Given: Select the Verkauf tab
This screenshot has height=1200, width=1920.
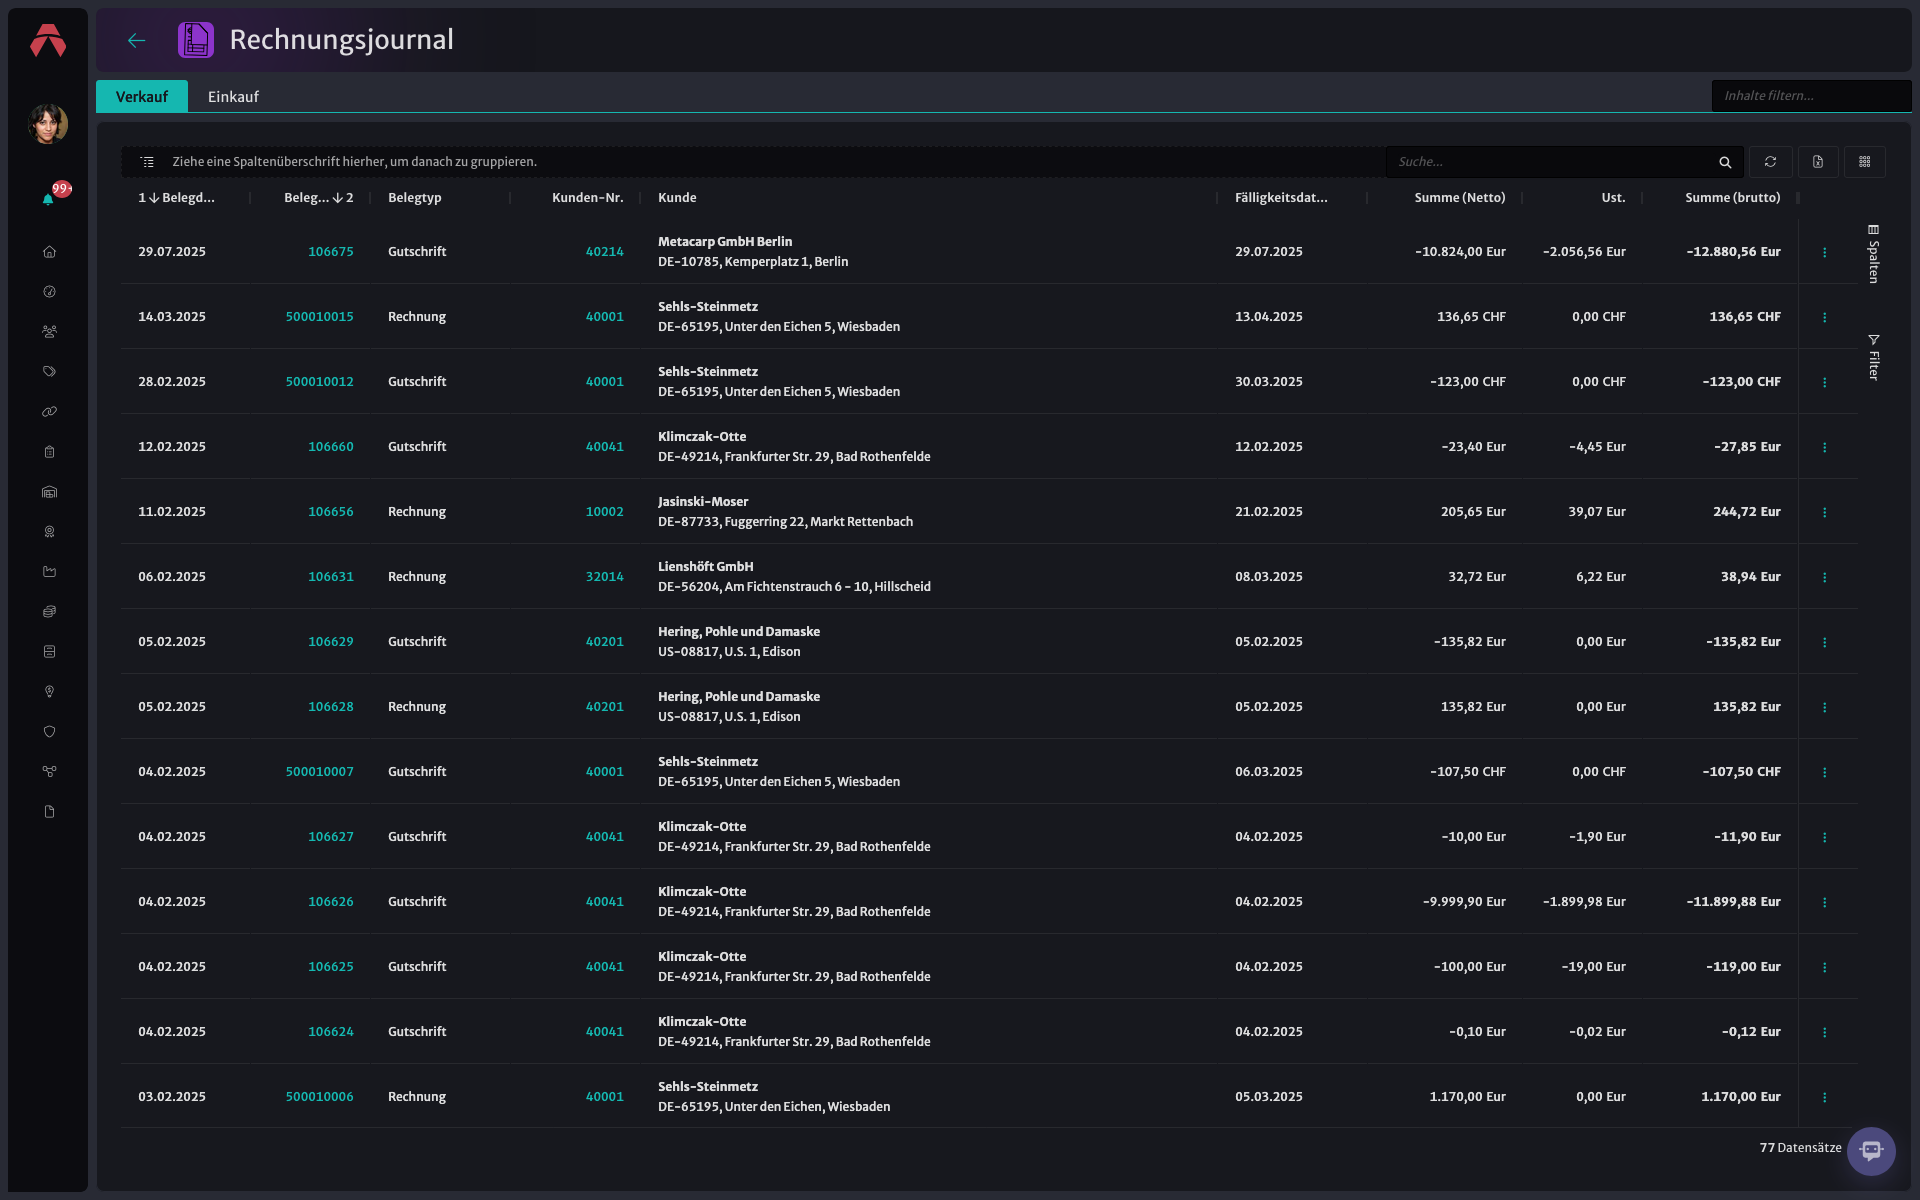Looking at the screenshot, I should [142, 96].
